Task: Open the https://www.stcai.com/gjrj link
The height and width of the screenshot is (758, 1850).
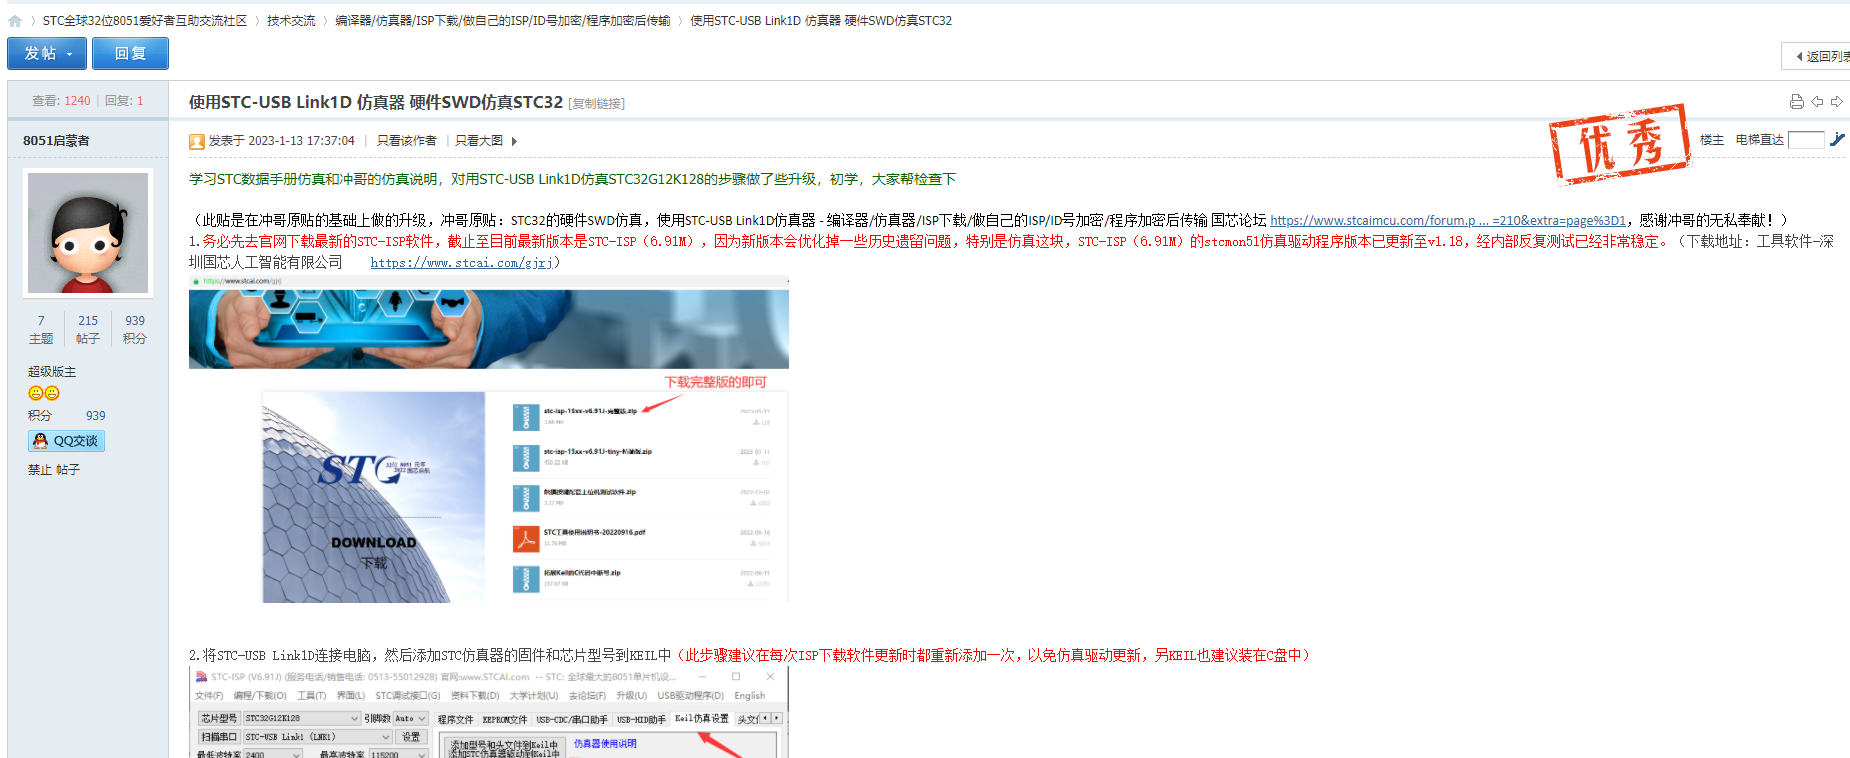Action: (x=462, y=263)
